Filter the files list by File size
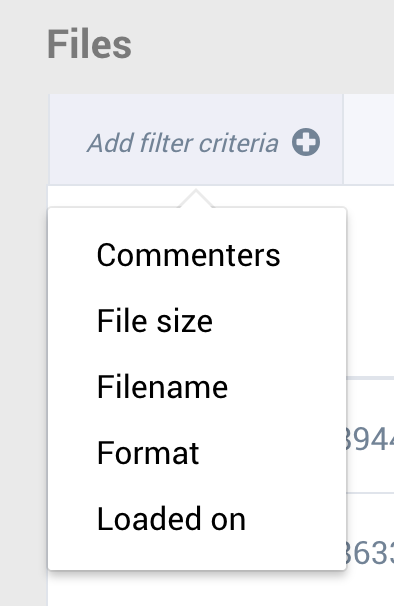Viewport: 394px width, 606px height. [155, 321]
